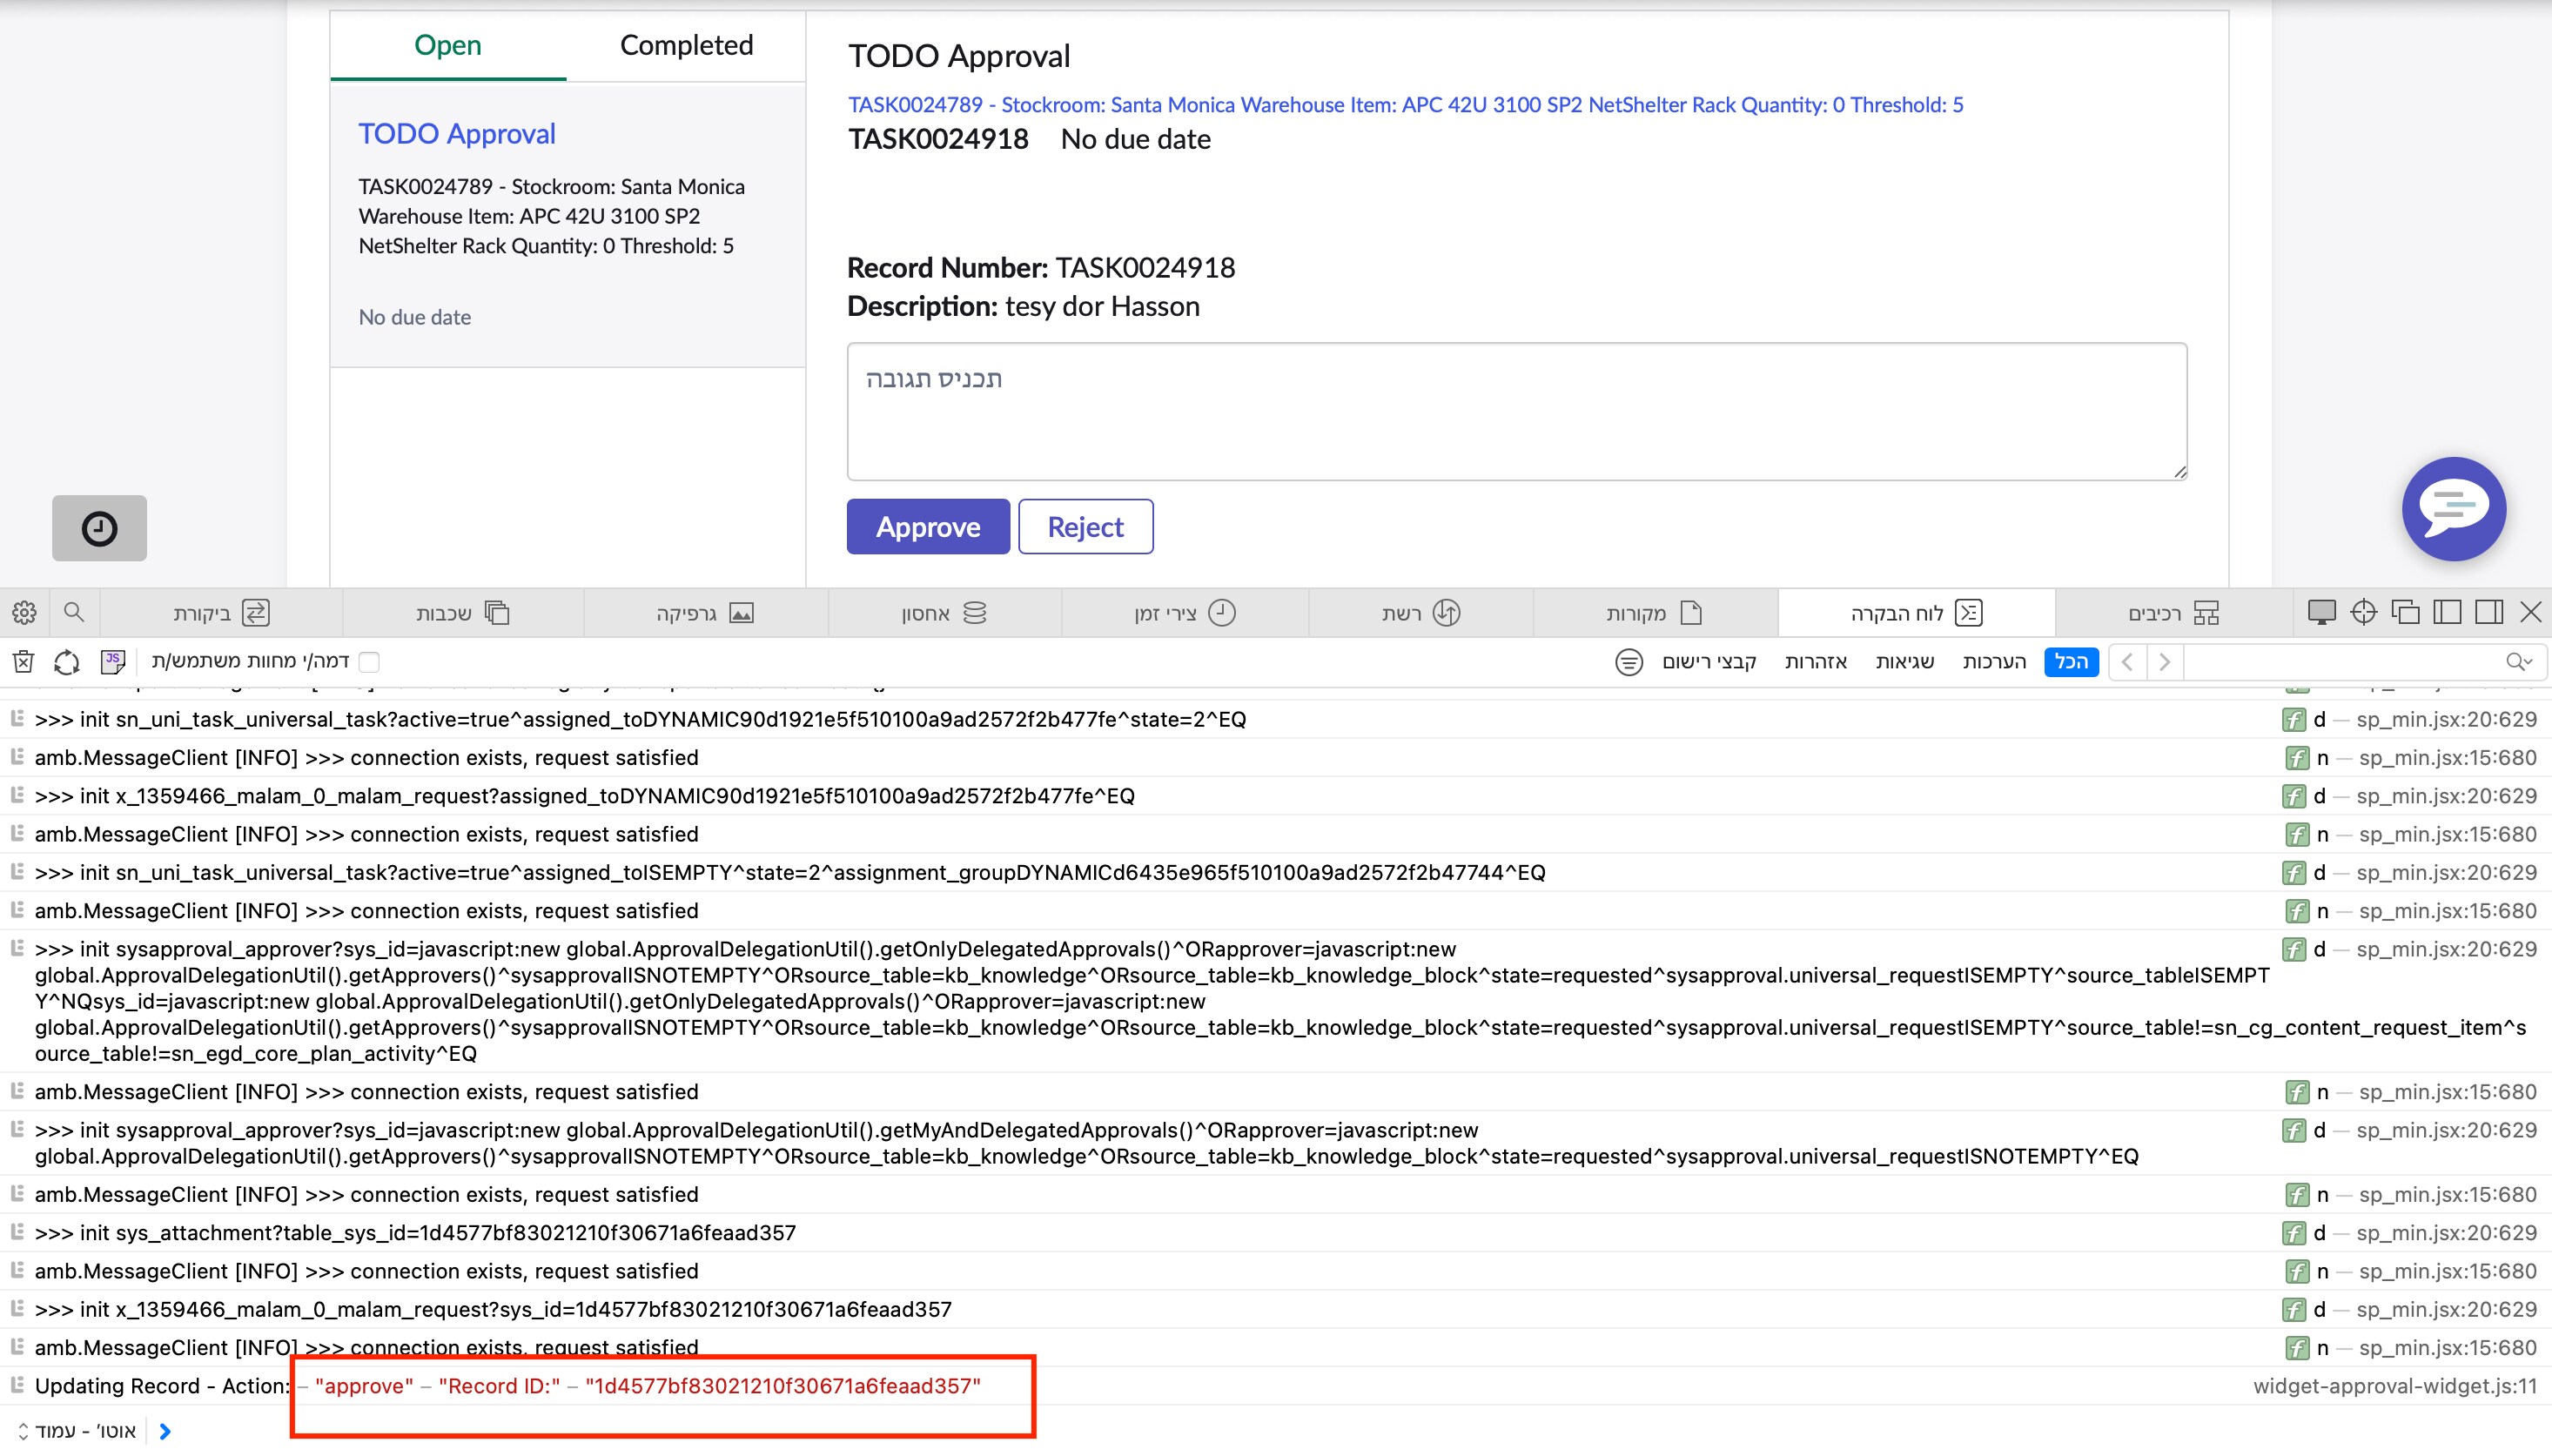Select the TODO Approval card title

click(x=457, y=133)
